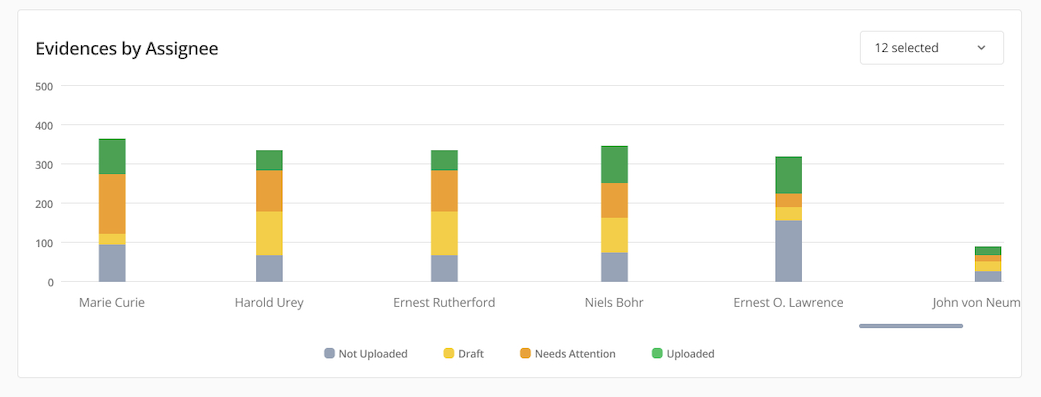This screenshot has height=397, width=1041.
Task: Click the green Uploaded legend swatch
Action: click(657, 354)
